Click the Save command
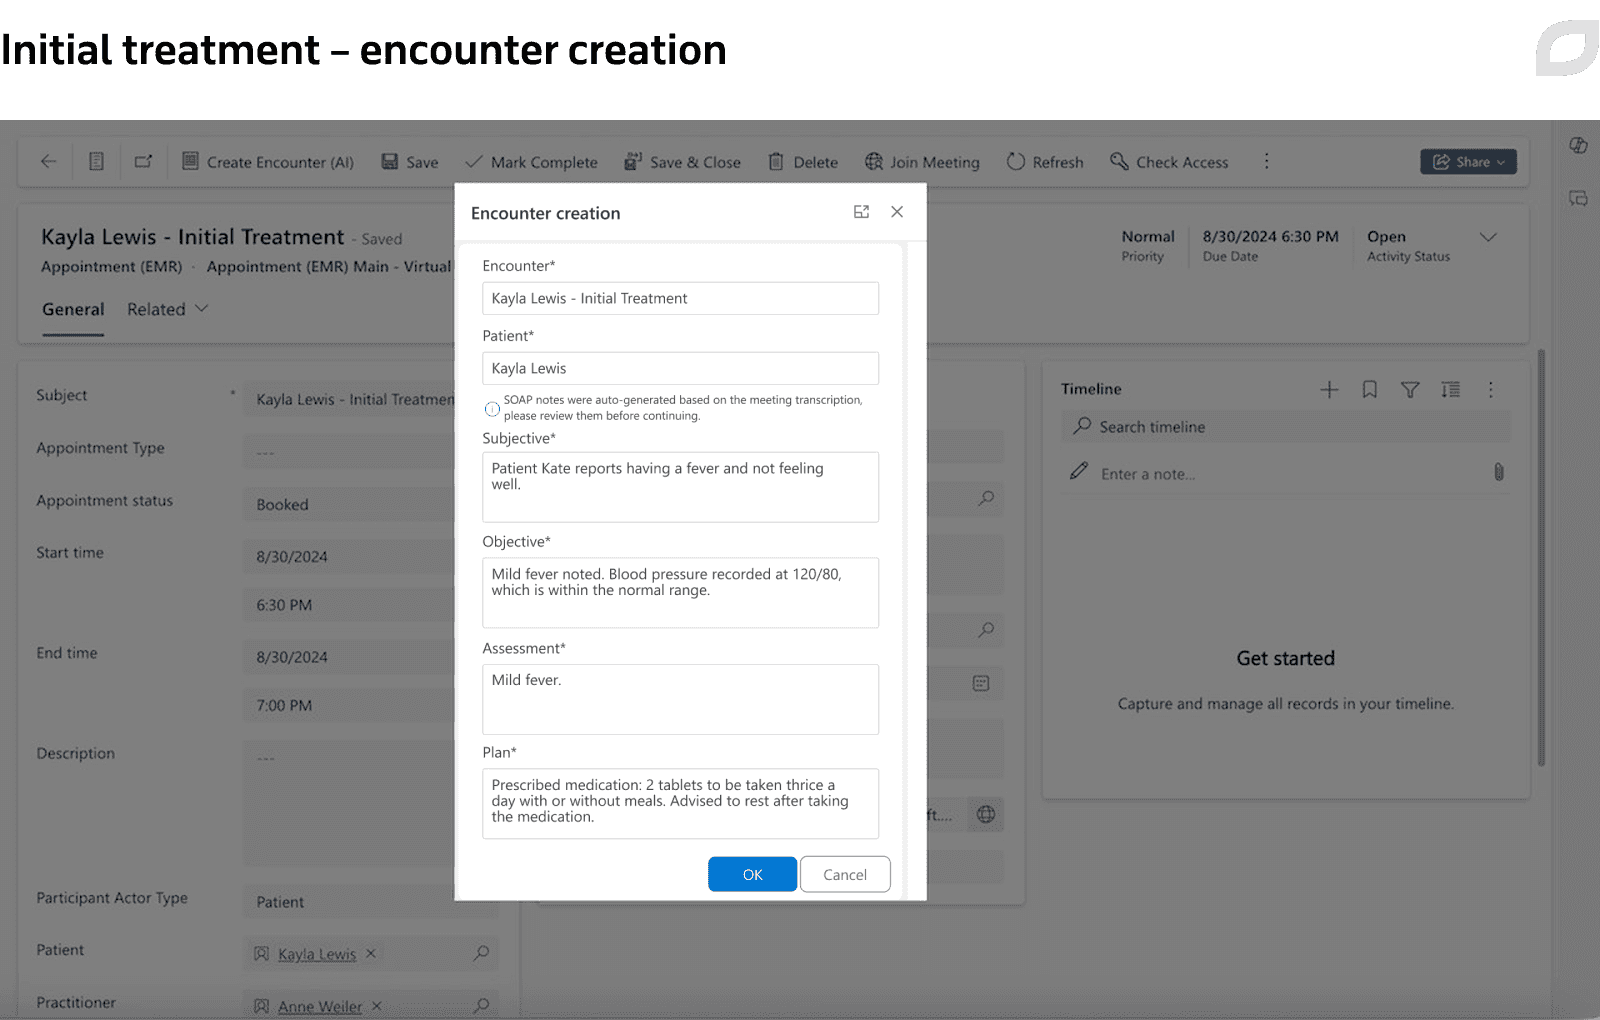1600x1020 pixels. pyautogui.click(x=410, y=162)
